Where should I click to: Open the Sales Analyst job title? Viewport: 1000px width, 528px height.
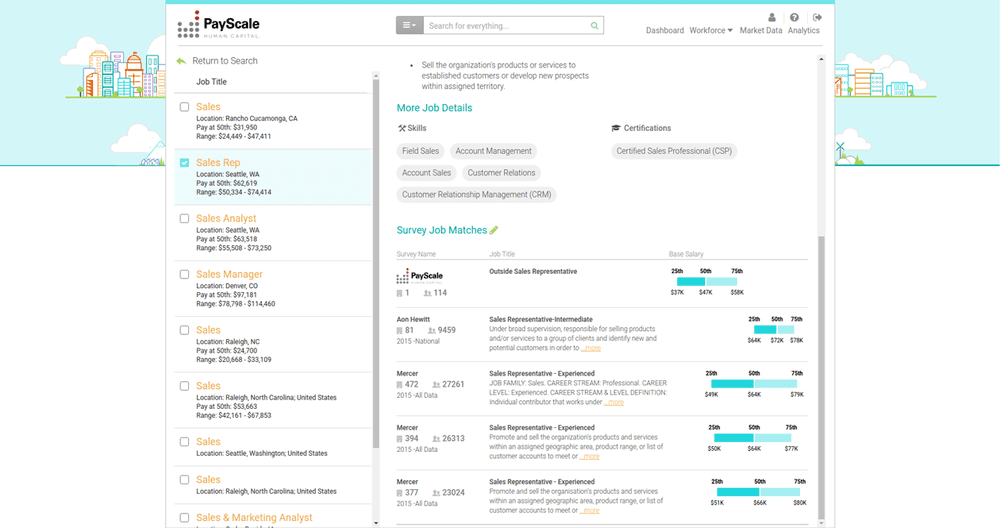coord(226,218)
